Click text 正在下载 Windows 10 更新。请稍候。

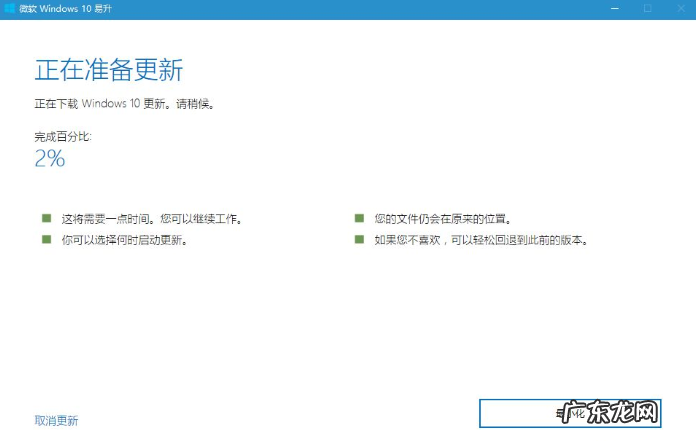click(x=125, y=104)
